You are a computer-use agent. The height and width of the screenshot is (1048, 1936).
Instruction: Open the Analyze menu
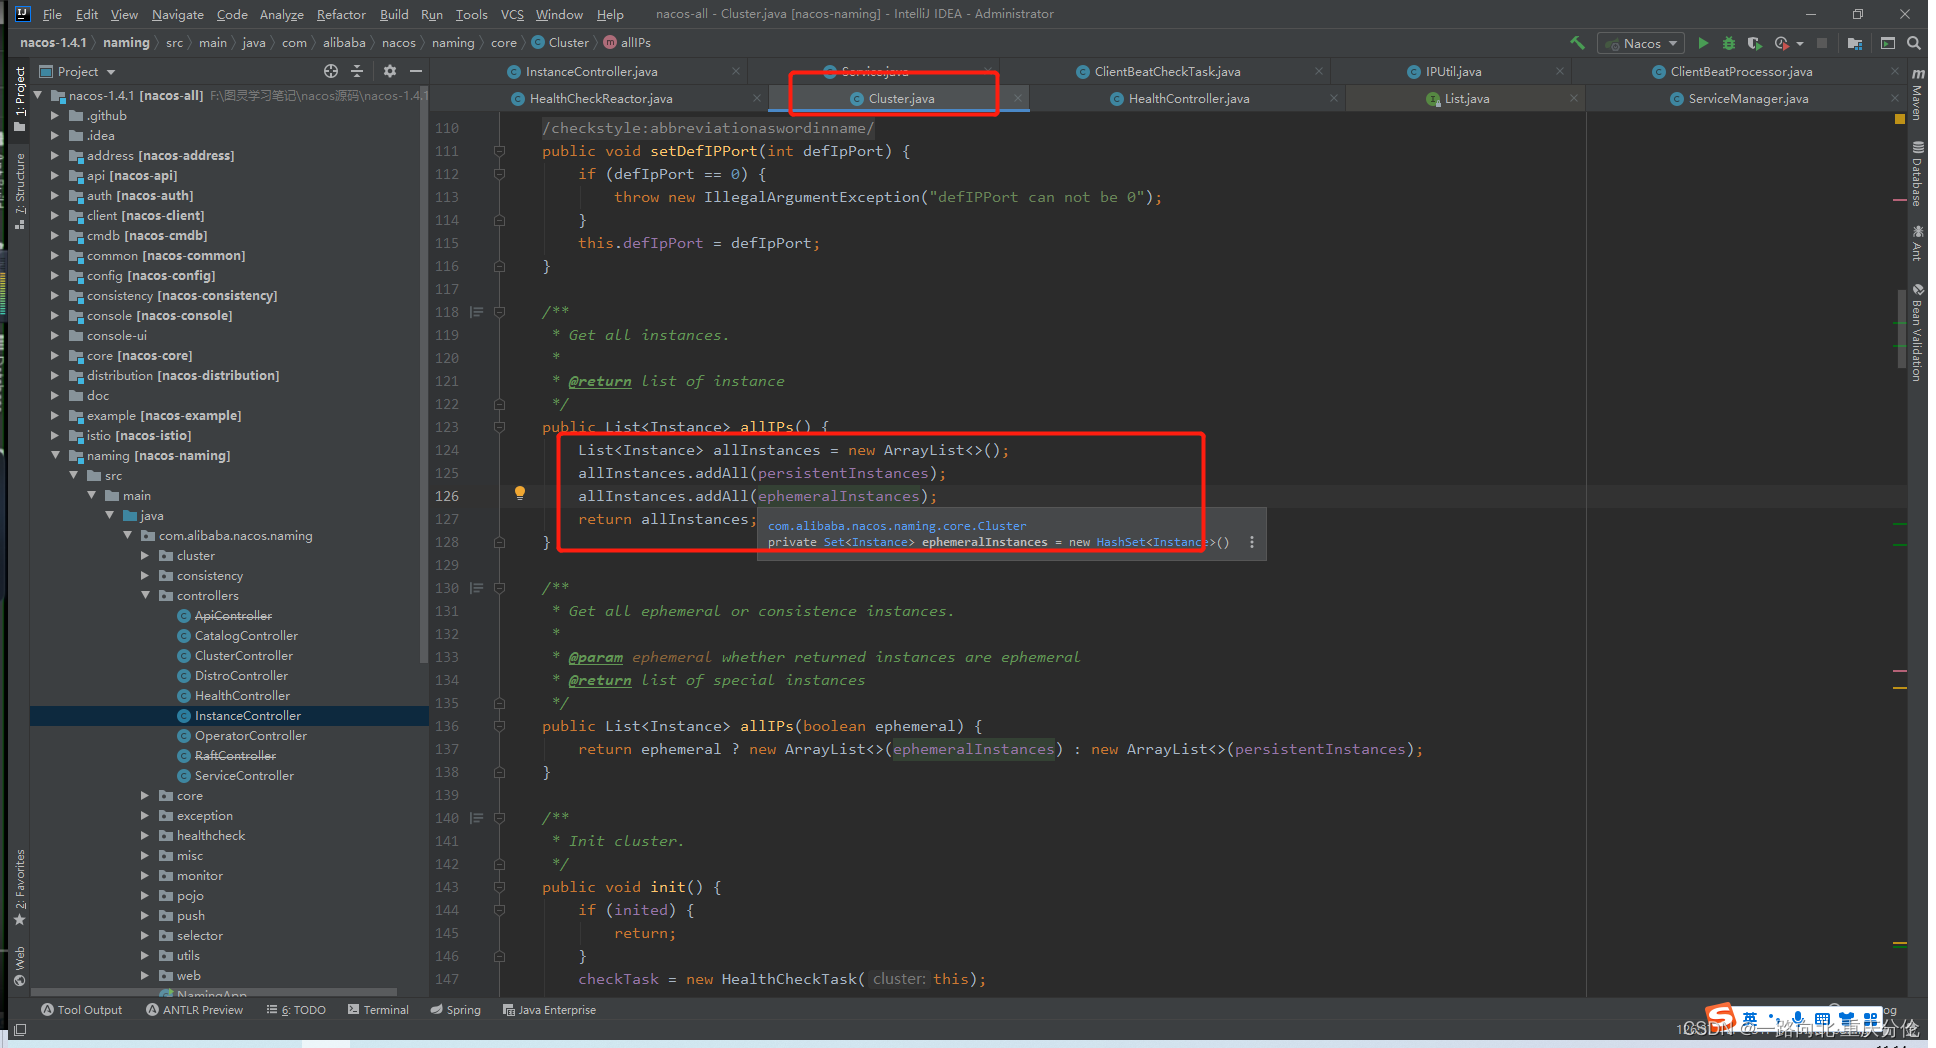[x=282, y=14]
